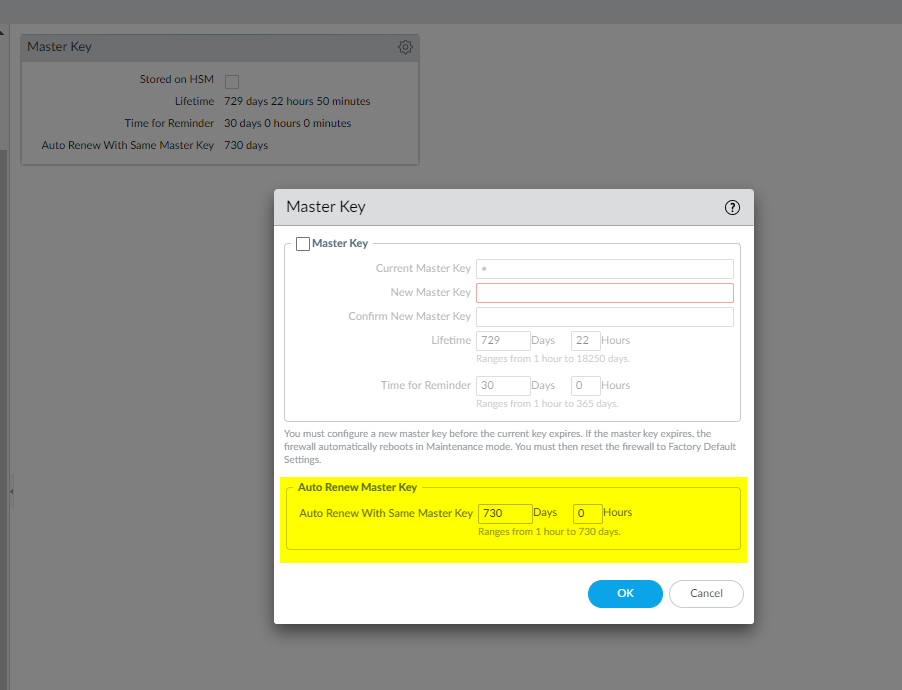This screenshot has height=690, width=902.
Task: Select the '730 days' auto renew value
Action: pyautogui.click(x=246, y=145)
